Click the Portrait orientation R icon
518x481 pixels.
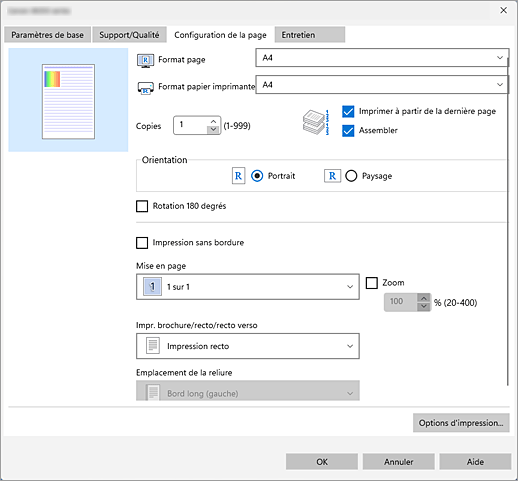(x=238, y=176)
